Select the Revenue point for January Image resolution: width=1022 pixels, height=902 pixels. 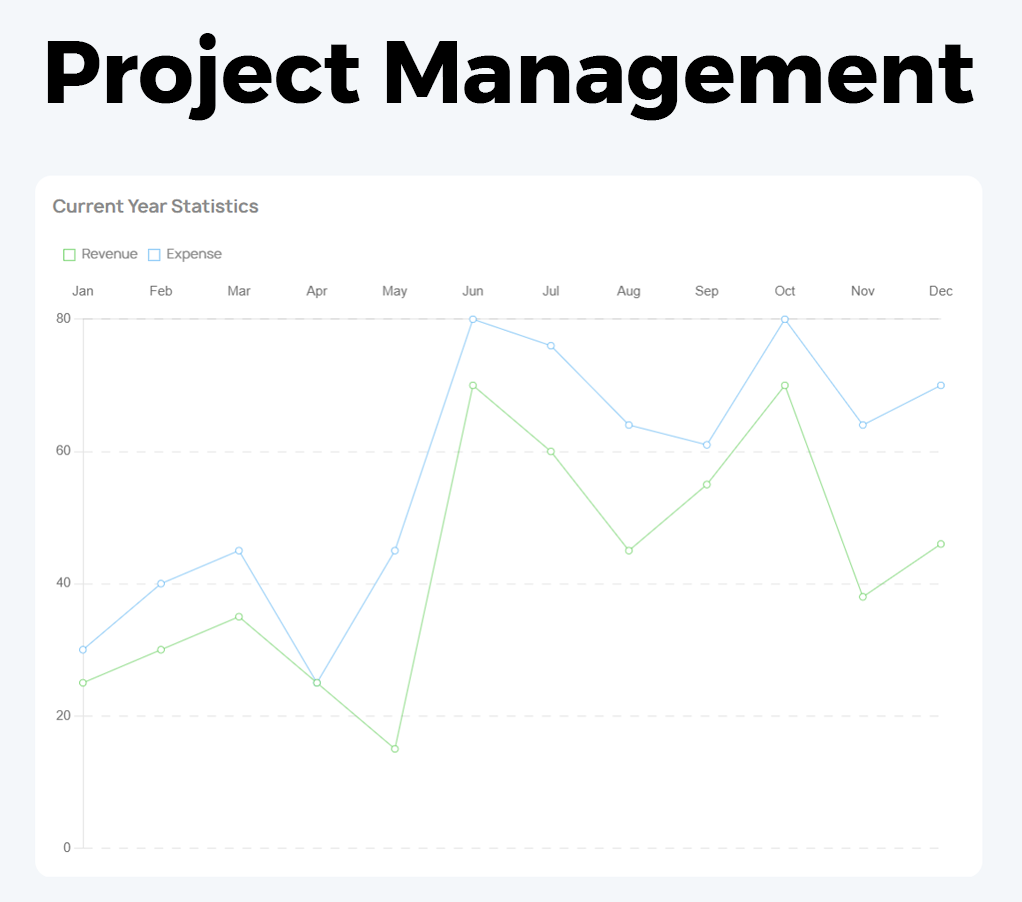click(x=83, y=683)
